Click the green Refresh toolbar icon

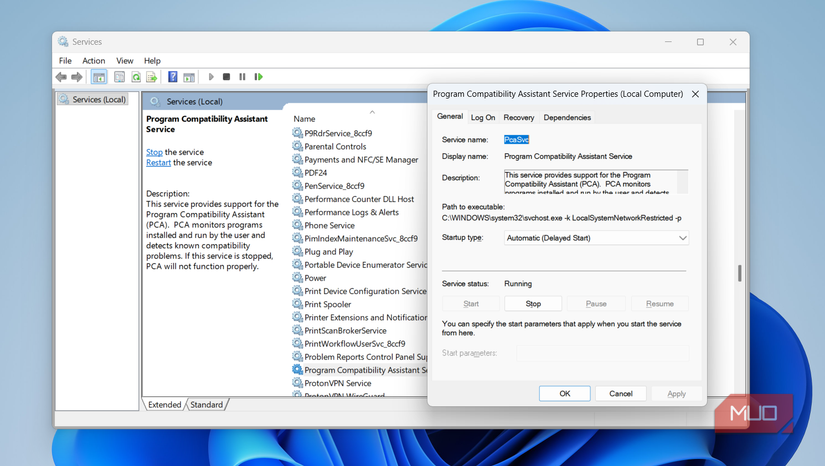[x=136, y=77]
